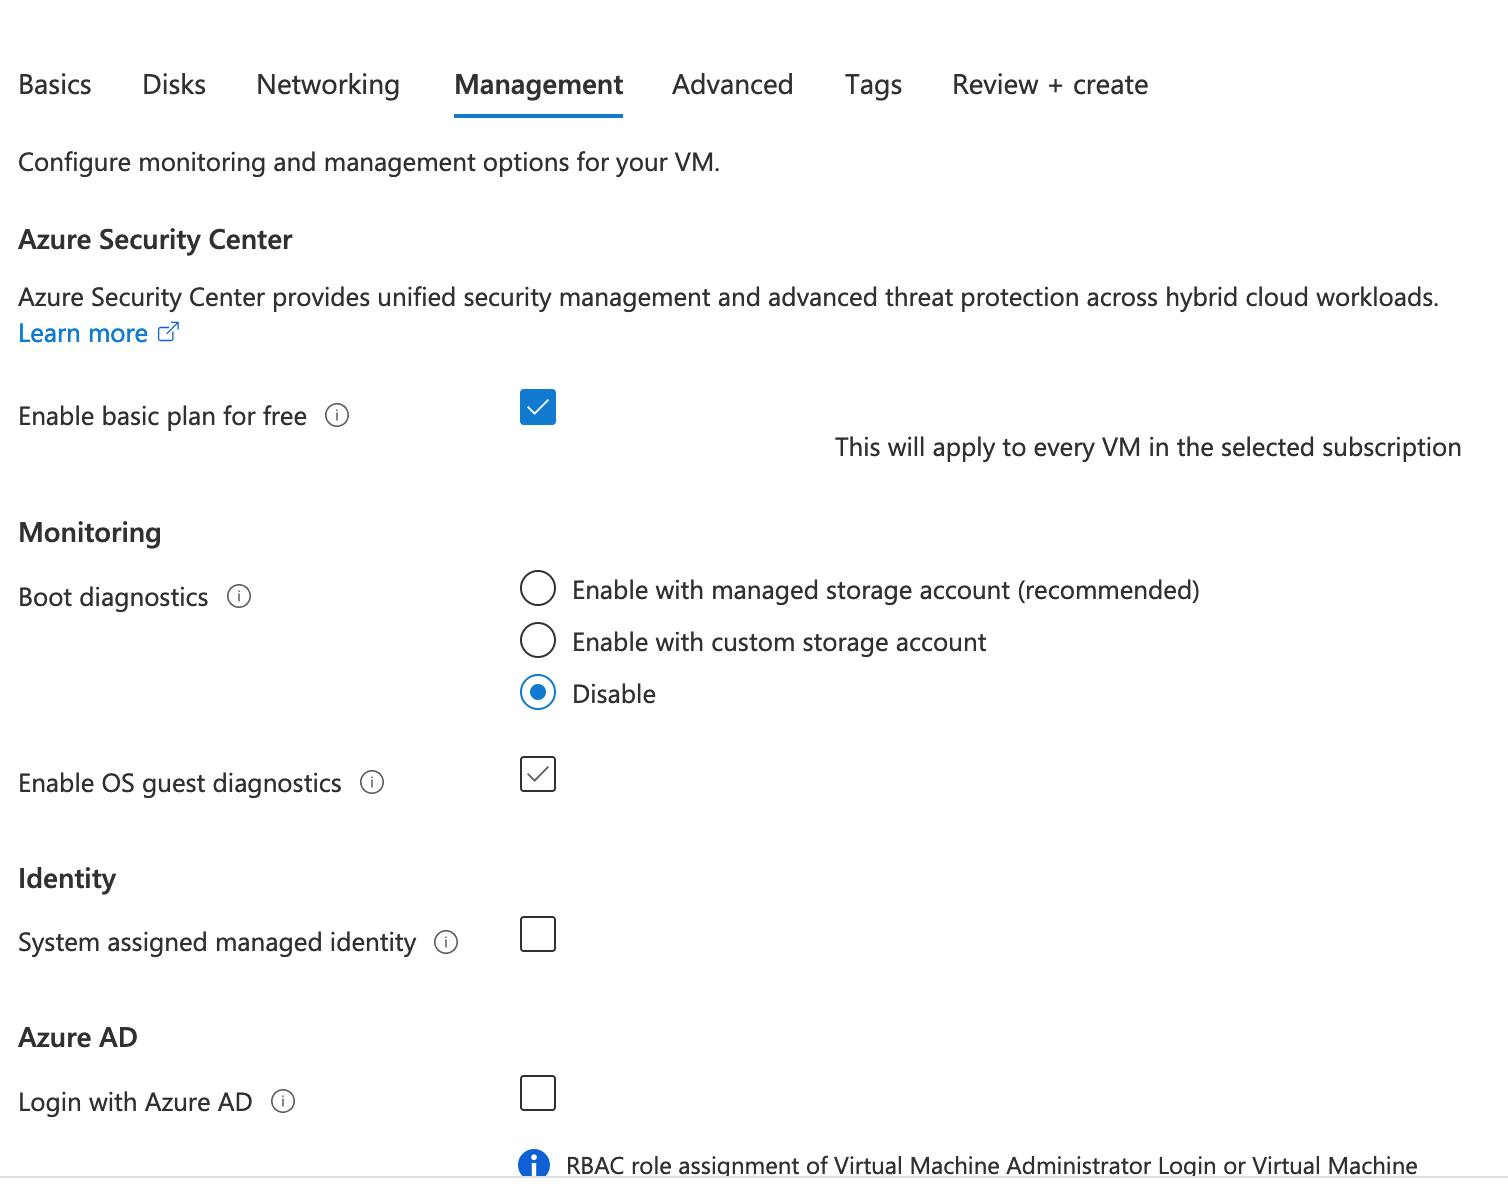Screen dimensions: 1508x1186
Task: Click the external-link icon beside Learn more
Action: pyautogui.click(x=169, y=332)
